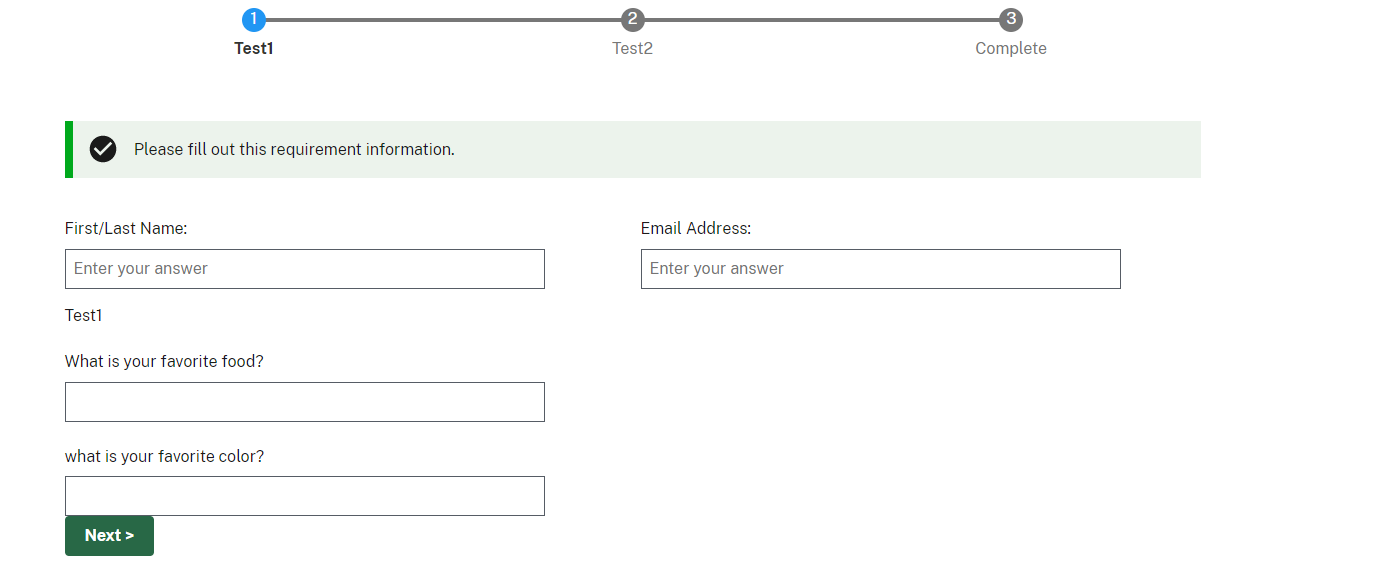Focus the Email Address input field
The image size is (1396, 565).
coord(881,269)
